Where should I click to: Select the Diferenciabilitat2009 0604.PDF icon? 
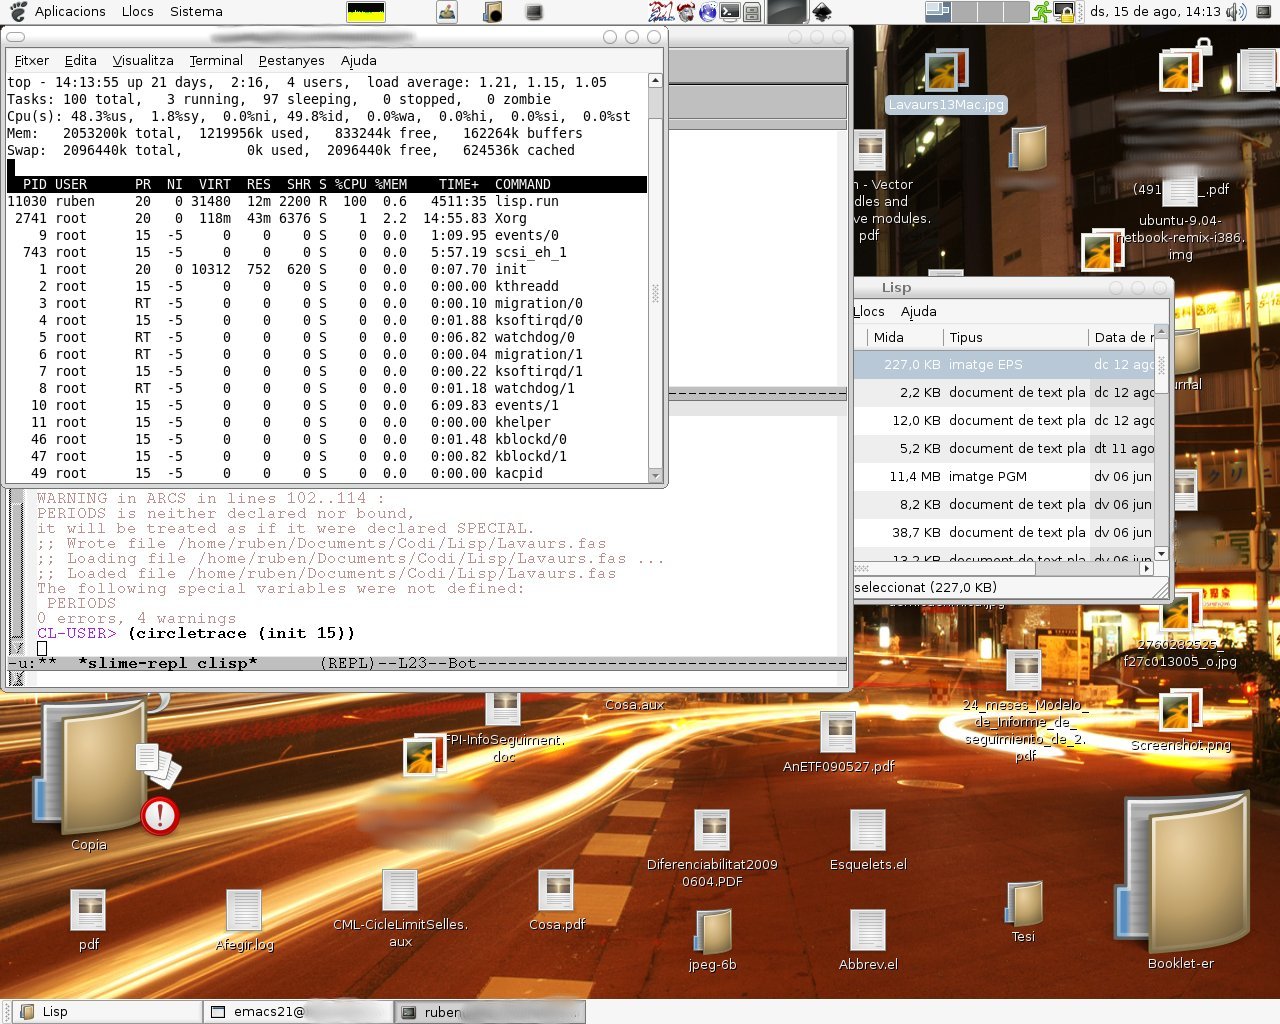click(x=712, y=830)
